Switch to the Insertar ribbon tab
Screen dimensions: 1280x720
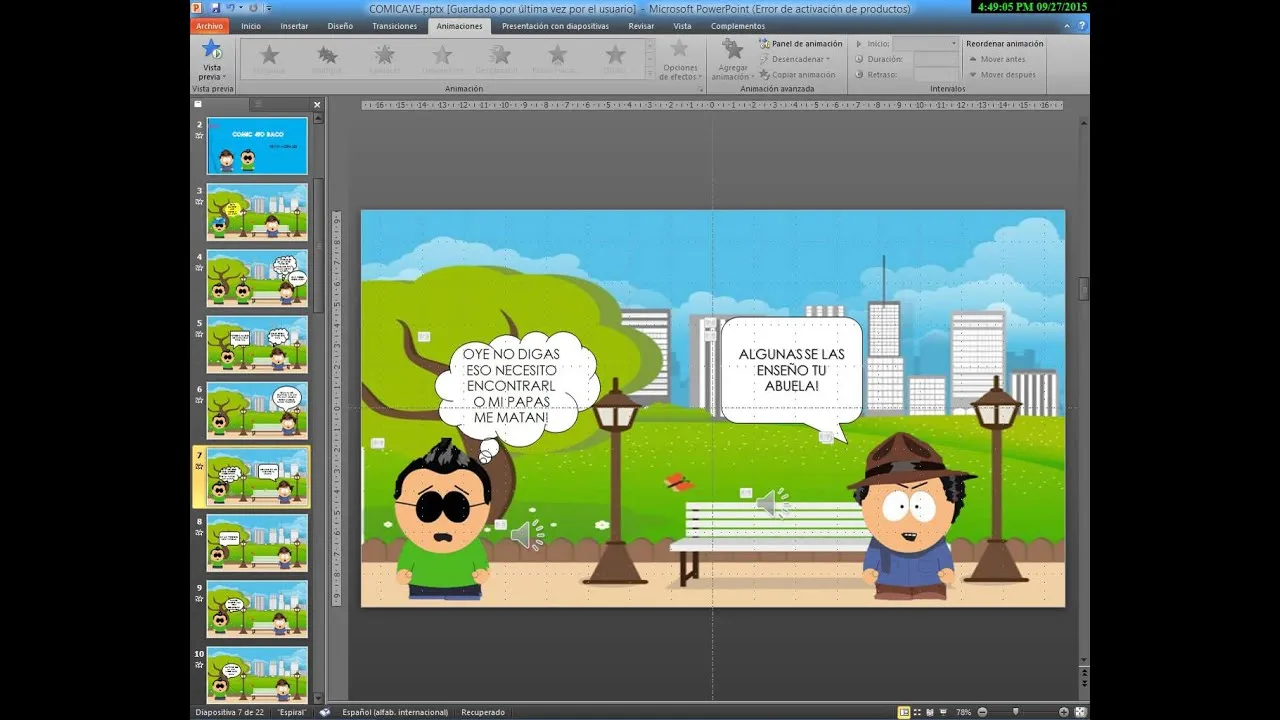point(294,26)
